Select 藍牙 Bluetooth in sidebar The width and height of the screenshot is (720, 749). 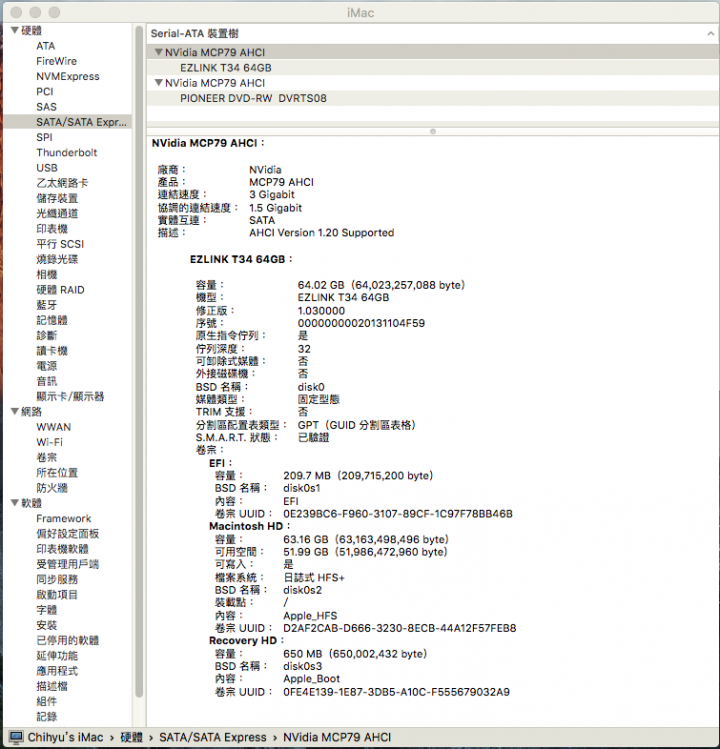[47, 305]
